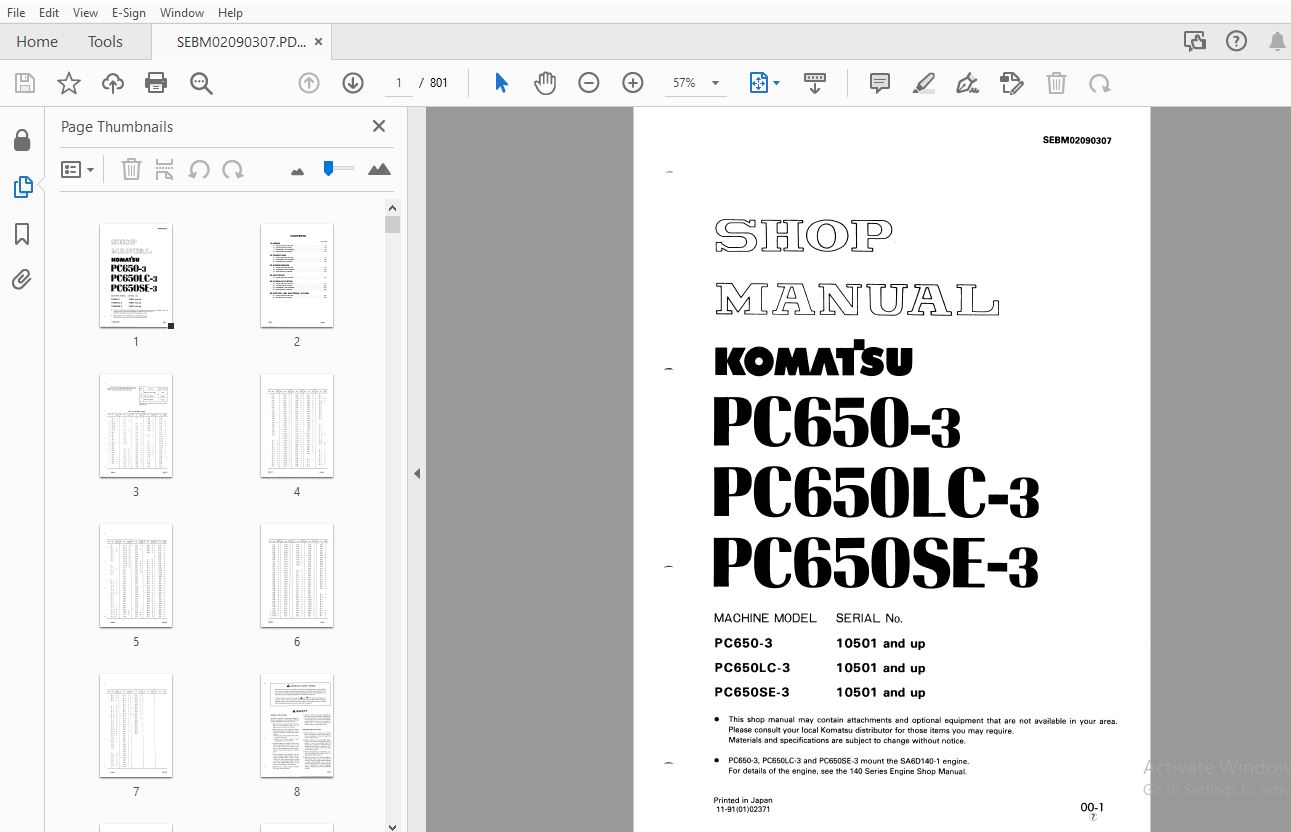Go to the previous page arrow
The width and height of the screenshot is (1291, 832).
tap(309, 83)
